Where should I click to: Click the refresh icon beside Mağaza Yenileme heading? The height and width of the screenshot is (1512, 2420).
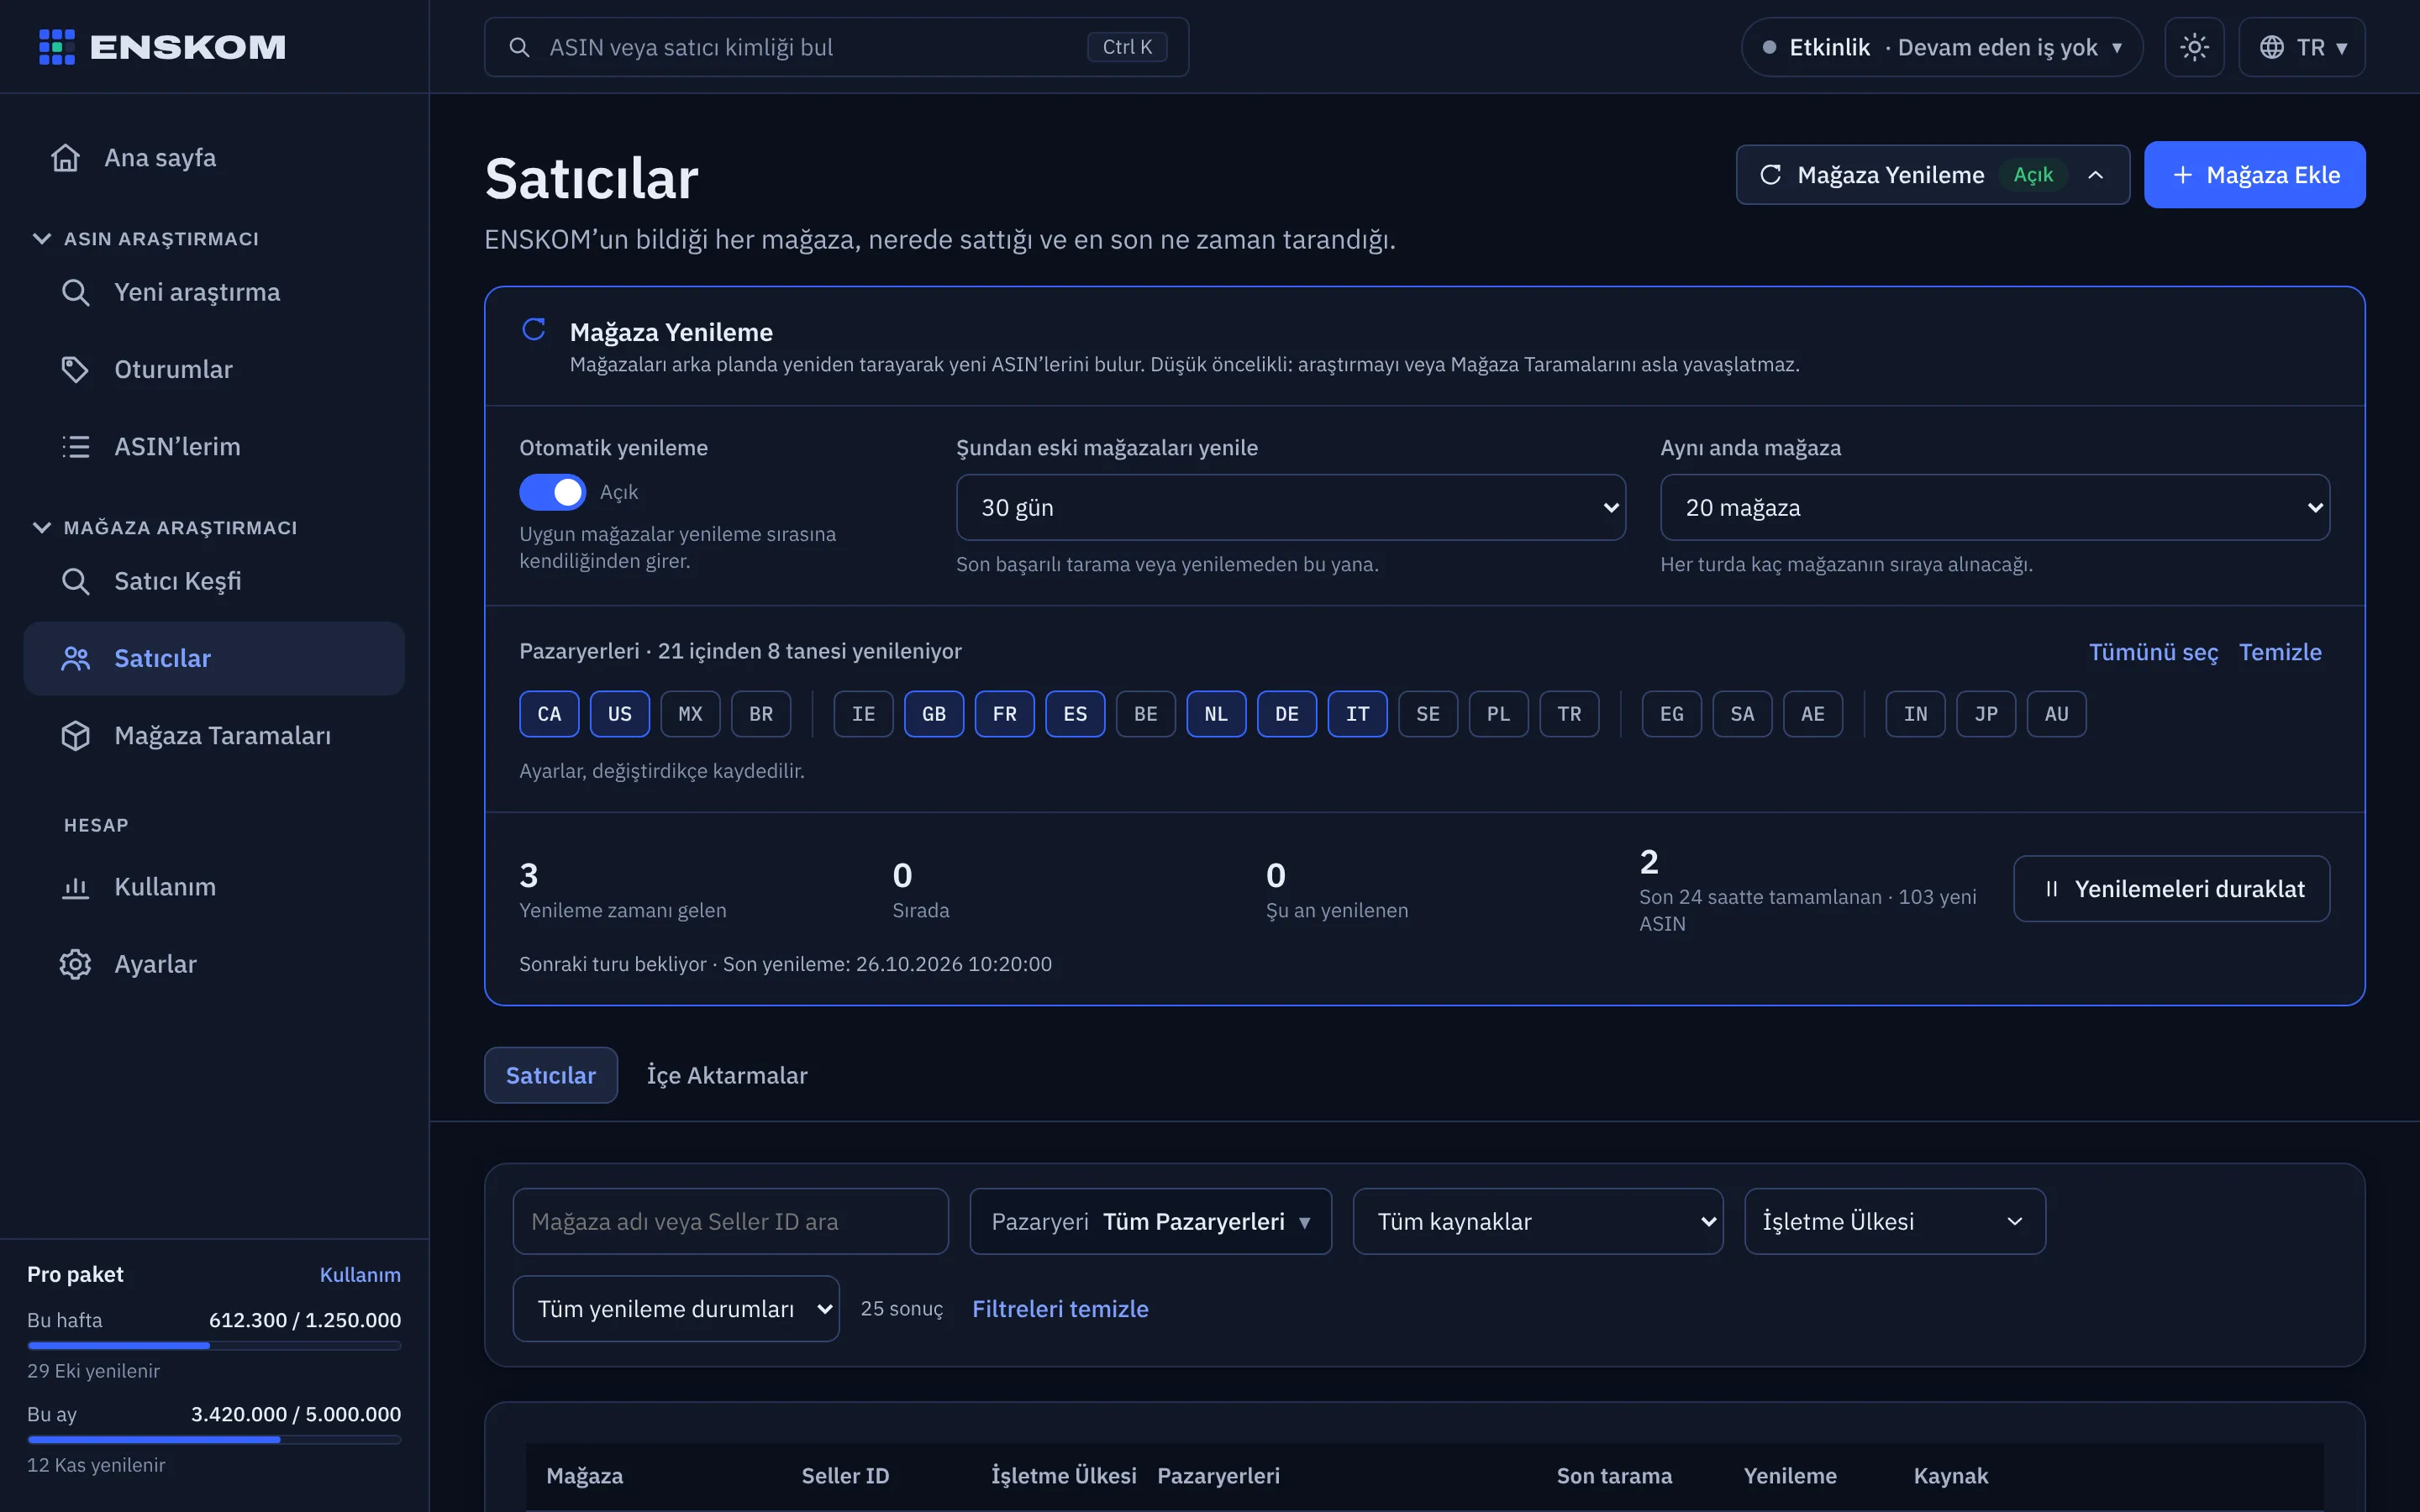pos(534,329)
